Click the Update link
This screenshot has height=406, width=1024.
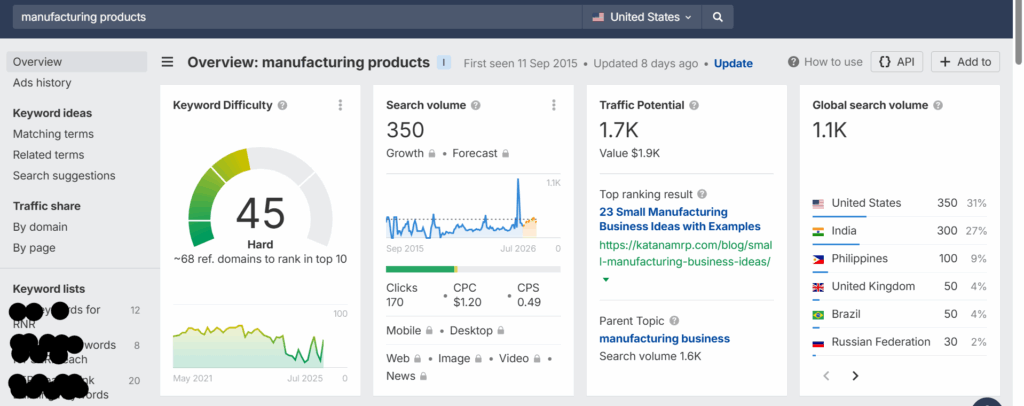(x=733, y=63)
